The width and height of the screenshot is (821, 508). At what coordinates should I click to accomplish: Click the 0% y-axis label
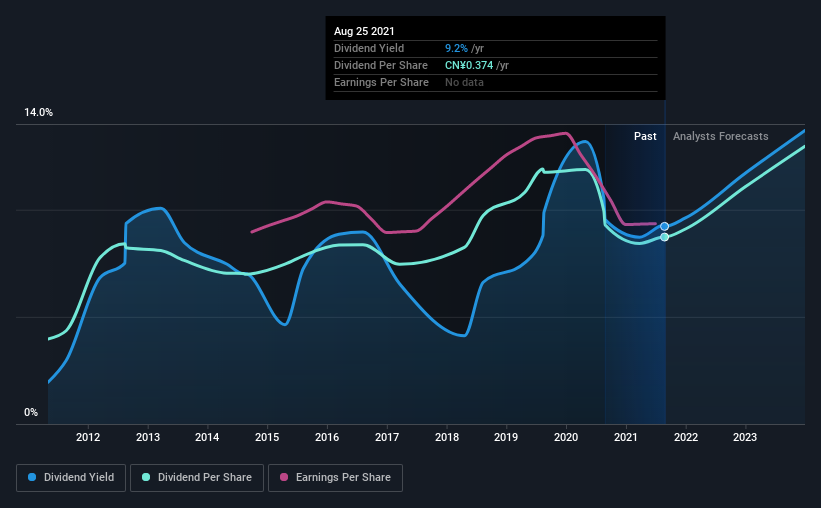pos(31,413)
